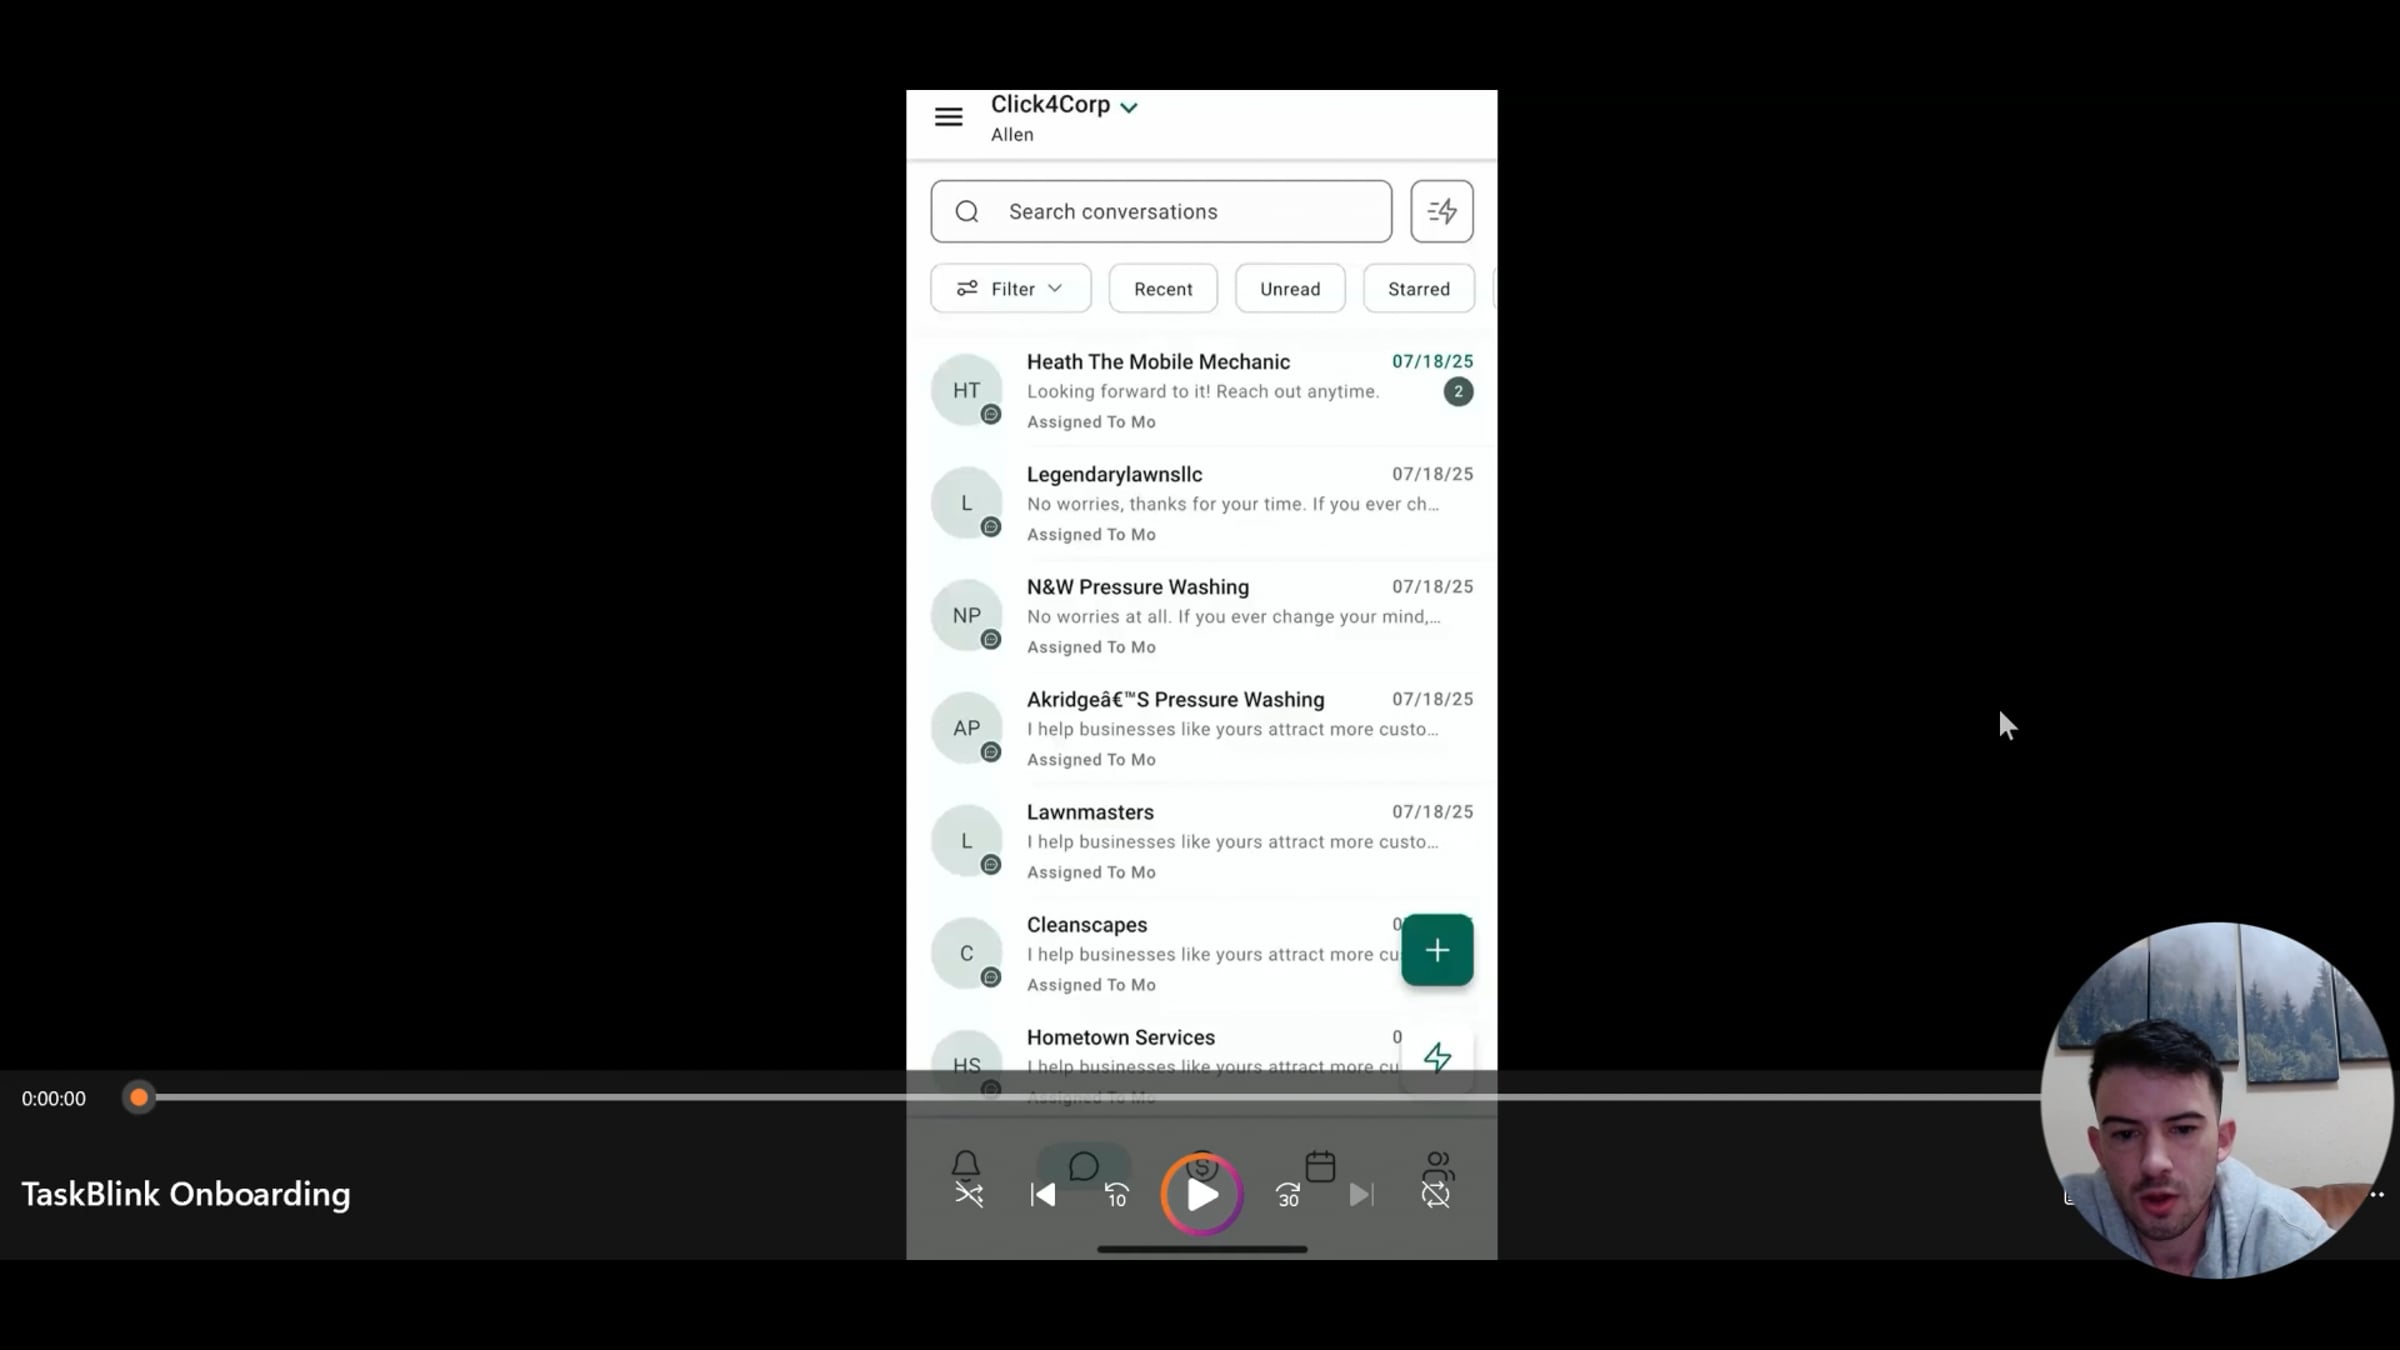Click Assigned To Mo under Lawnmasters

[1091, 872]
